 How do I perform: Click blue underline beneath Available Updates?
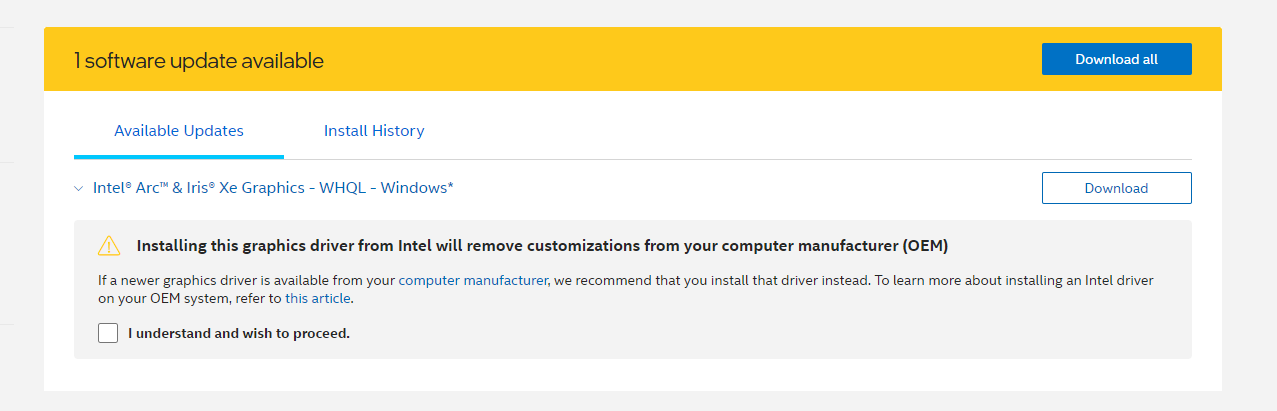pyautogui.click(x=179, y=156)
